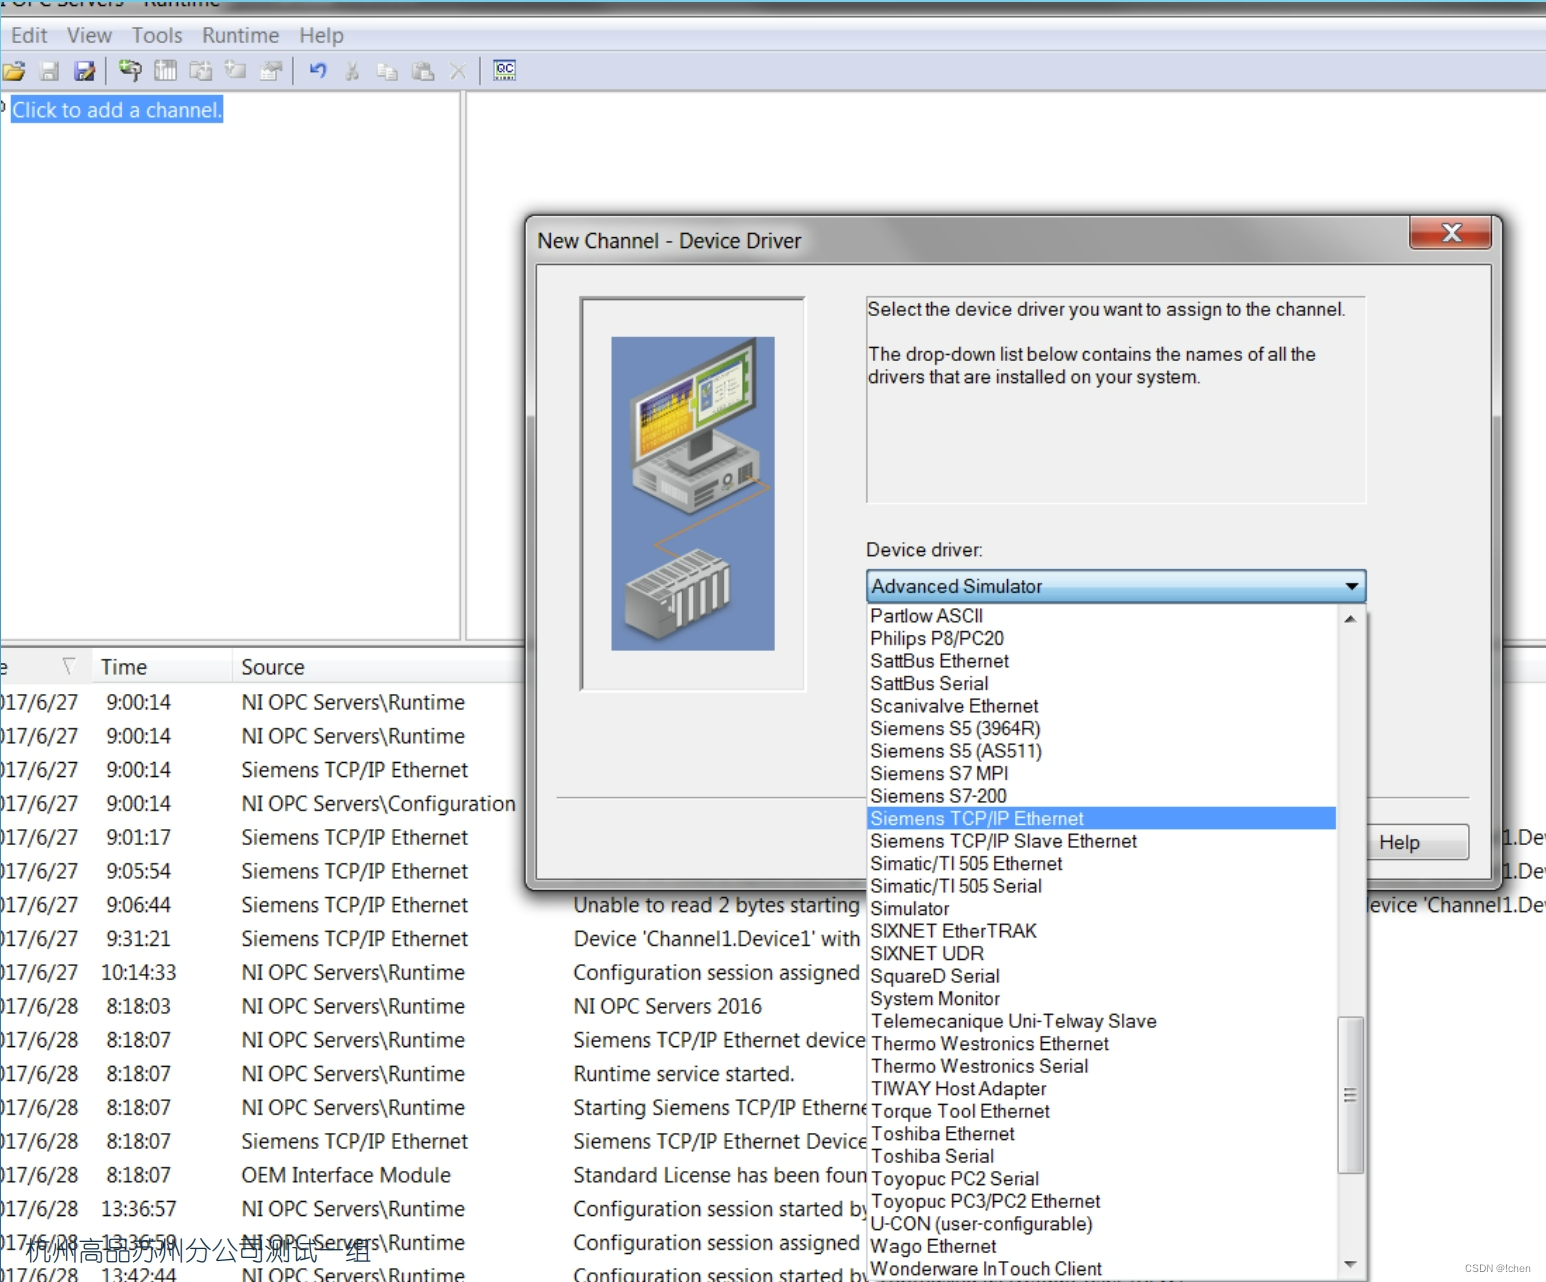The width and height of the screenshot is (1546, 1282).
Task: Open the Tools menu
Action: 157,36
